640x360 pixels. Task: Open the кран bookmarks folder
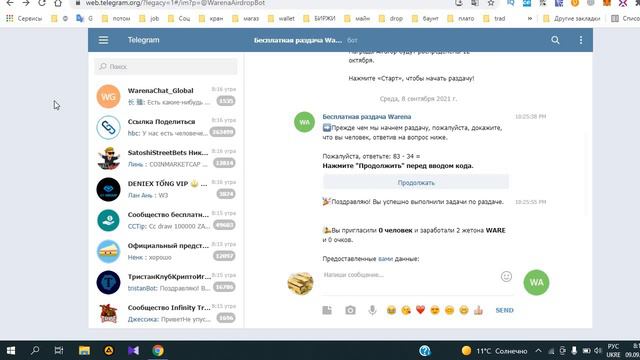[x=211, y=18]
